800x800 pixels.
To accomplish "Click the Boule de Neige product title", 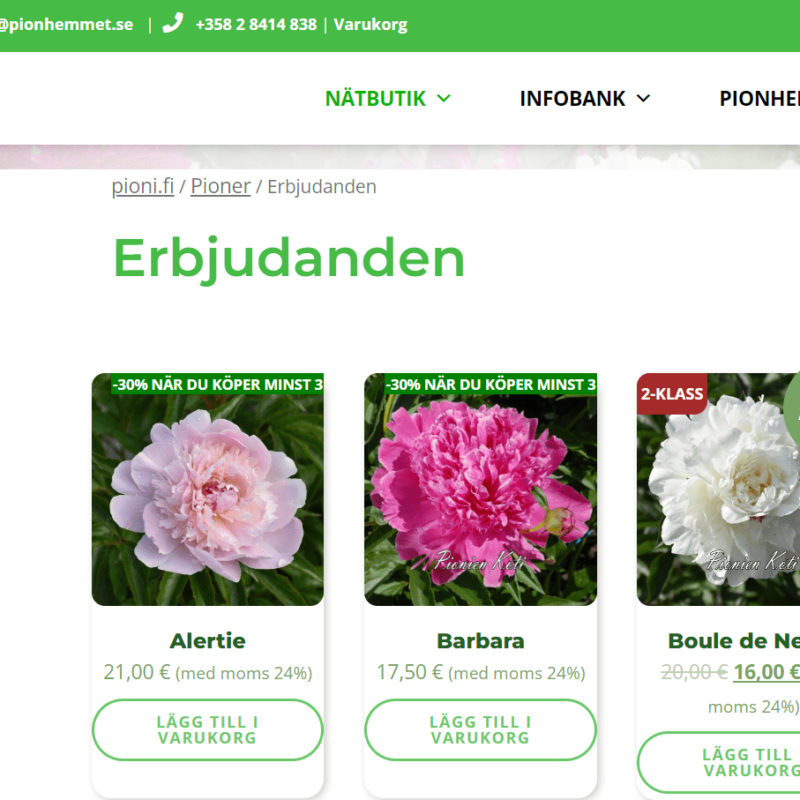I will coord(733,641).
